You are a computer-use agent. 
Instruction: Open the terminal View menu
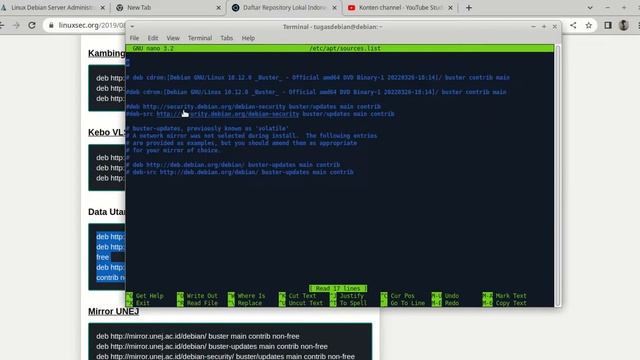(173, 38)
